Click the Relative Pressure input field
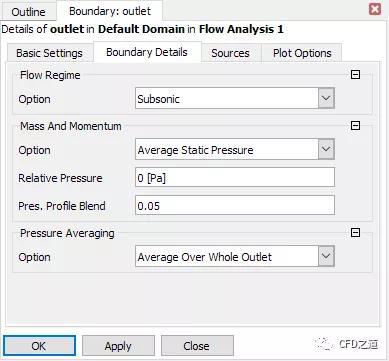The height and width of the screenshot is (361, 389). click(235, 177)
